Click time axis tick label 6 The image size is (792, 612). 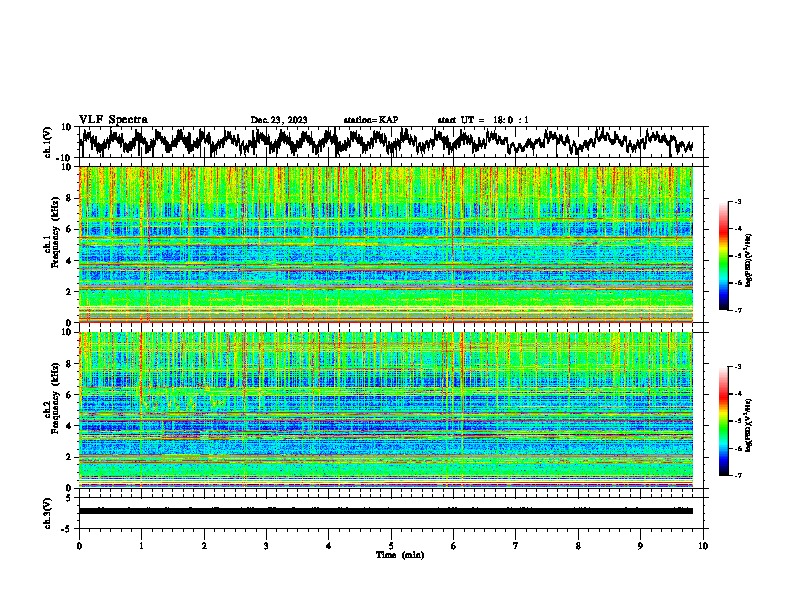454,546
